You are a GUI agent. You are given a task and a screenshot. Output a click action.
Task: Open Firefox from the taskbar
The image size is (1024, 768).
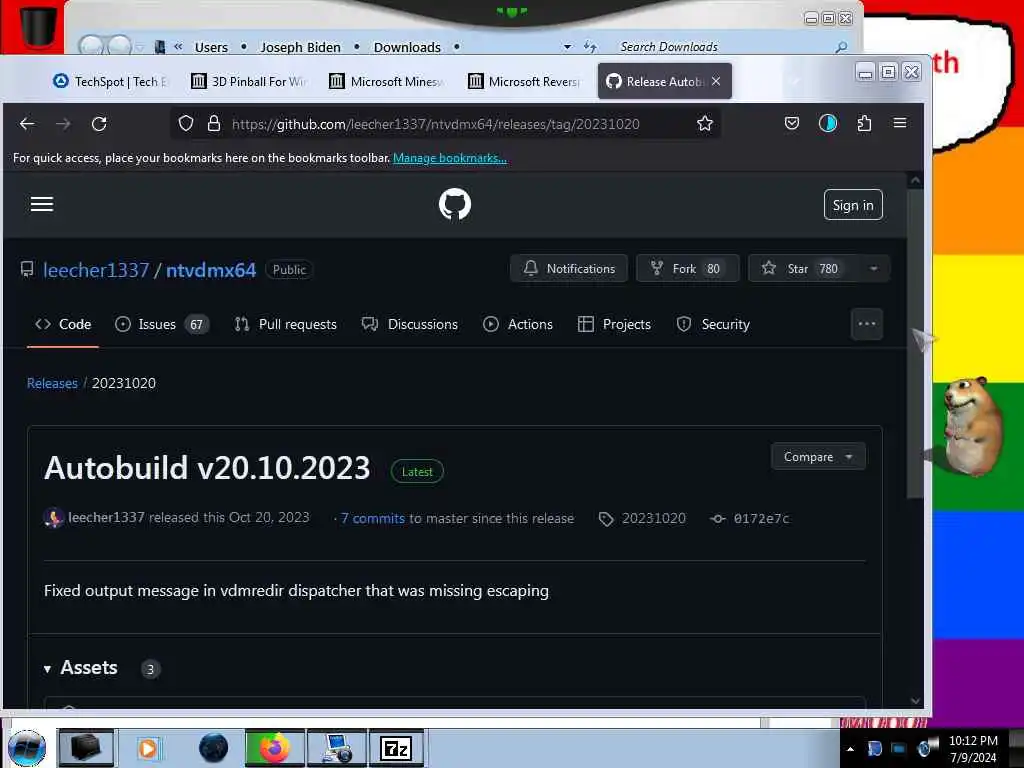pos(274,748)
